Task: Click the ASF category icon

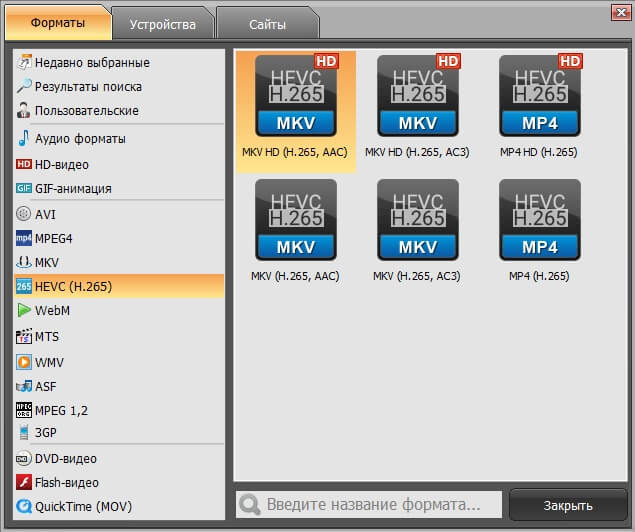Action: 24,386
